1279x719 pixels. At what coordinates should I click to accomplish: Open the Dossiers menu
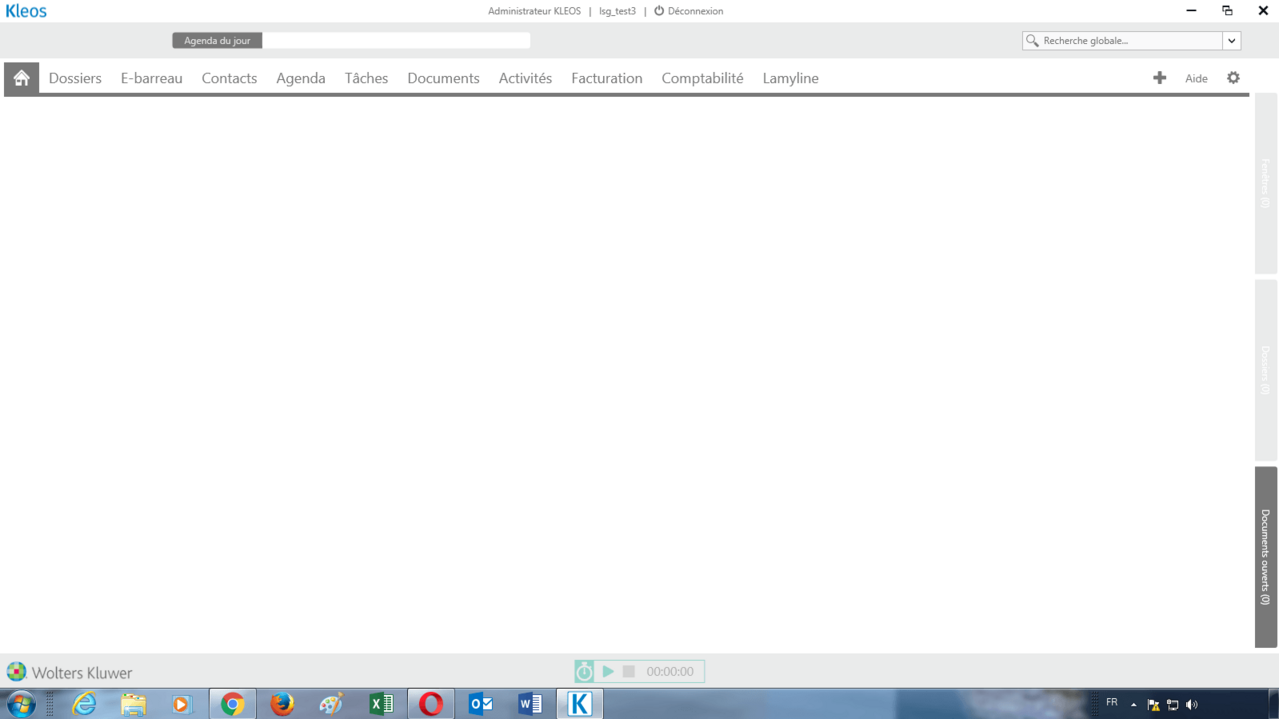[x=75, y=78]
